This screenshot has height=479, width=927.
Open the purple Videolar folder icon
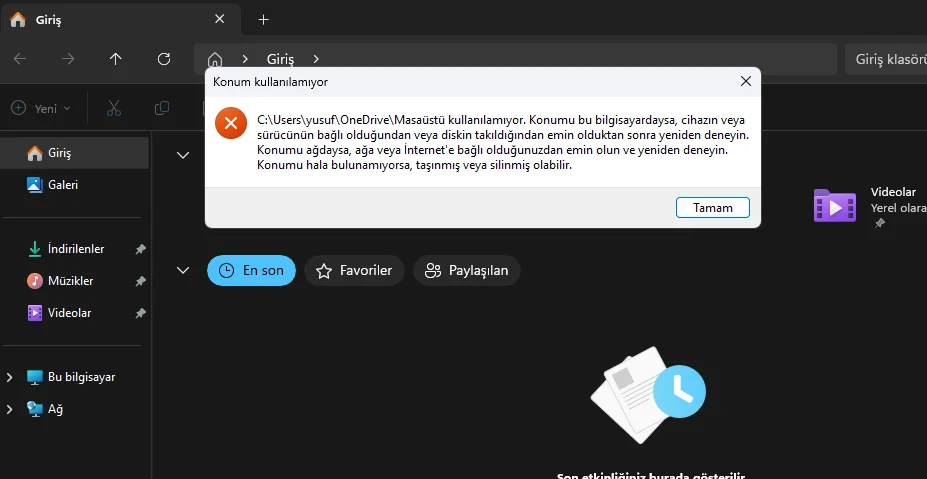pyautogui.click(x=835, y=205)
